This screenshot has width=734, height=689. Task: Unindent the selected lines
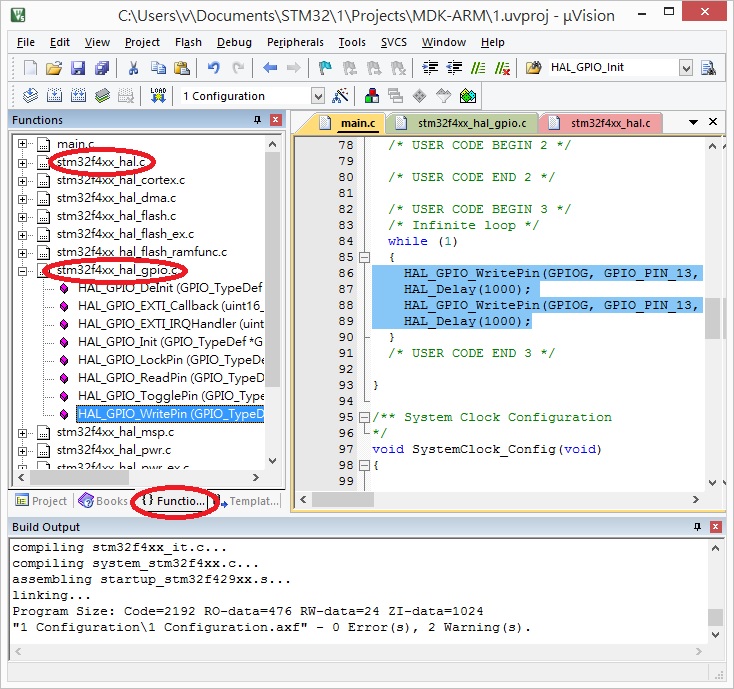click(454, 68)
